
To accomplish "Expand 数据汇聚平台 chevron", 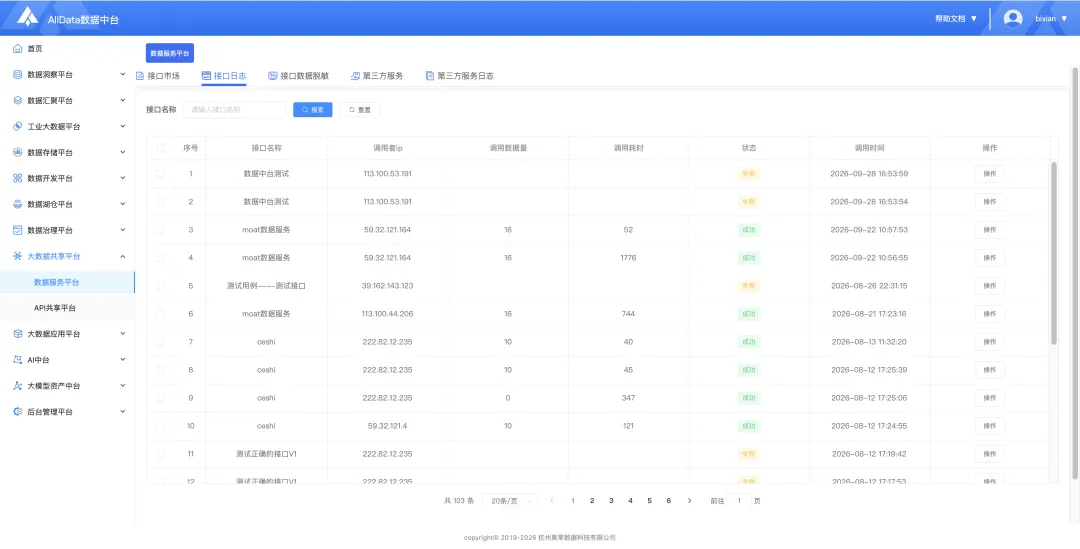I will click(x=123, y=101).
